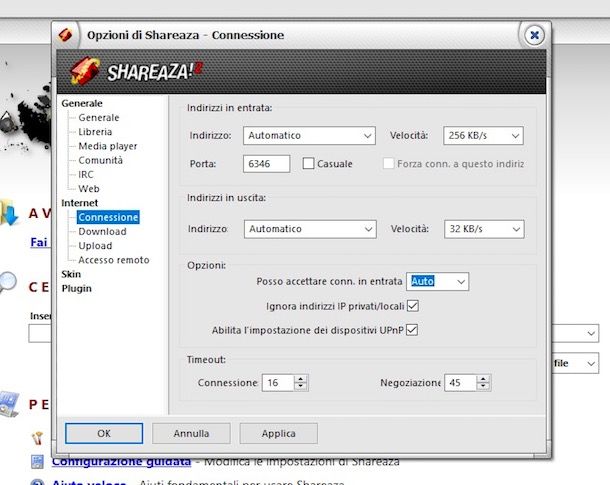Enable the Casuale port checkbox

pos(308,163)
